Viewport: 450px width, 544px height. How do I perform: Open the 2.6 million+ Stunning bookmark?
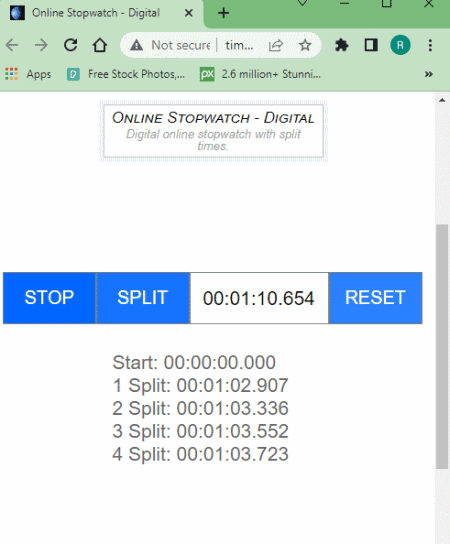click(260, 74)
